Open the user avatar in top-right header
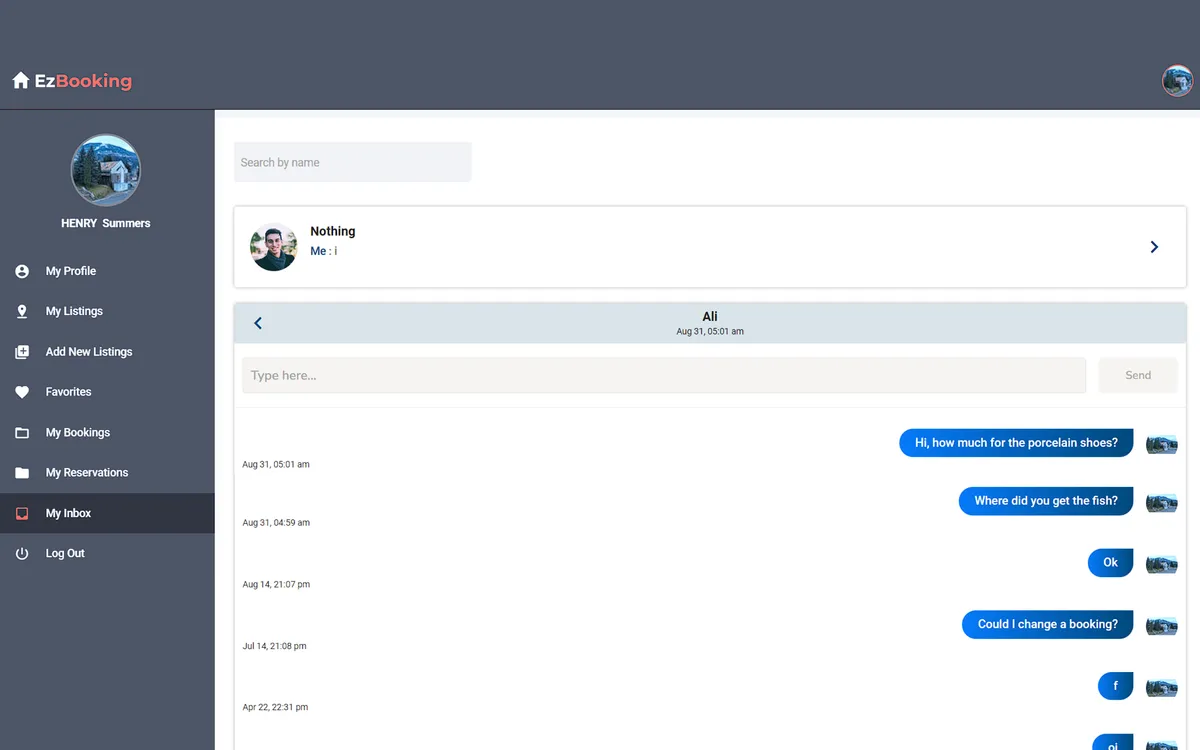 [1177, 81]
